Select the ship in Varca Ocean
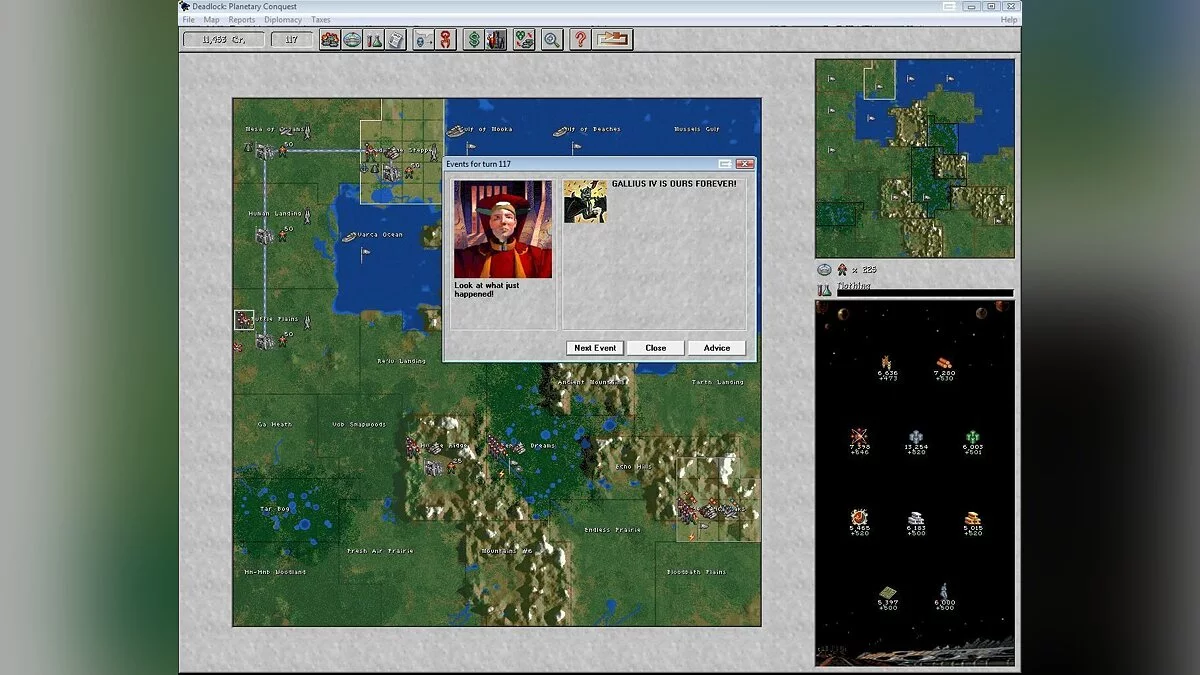The width and height of the screenshot is (1200, 675). 350,236
